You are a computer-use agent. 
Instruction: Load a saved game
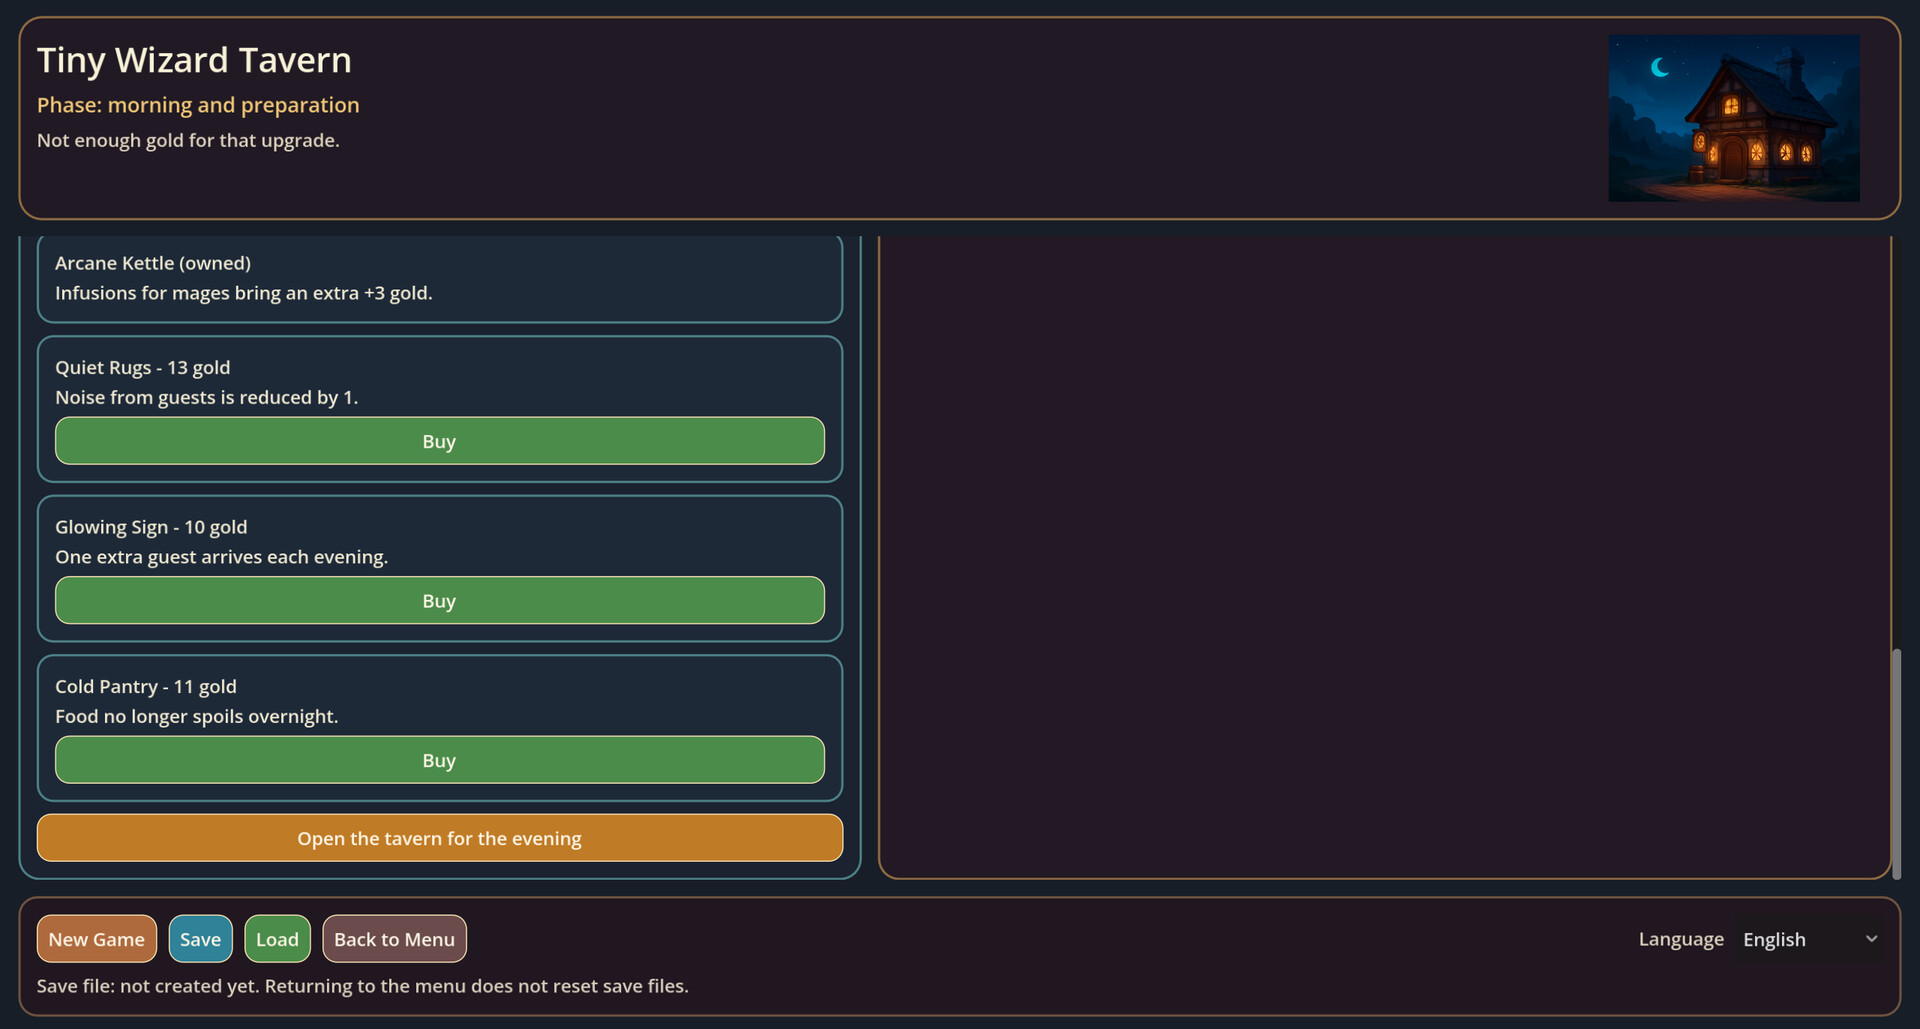tap(277, 939)
